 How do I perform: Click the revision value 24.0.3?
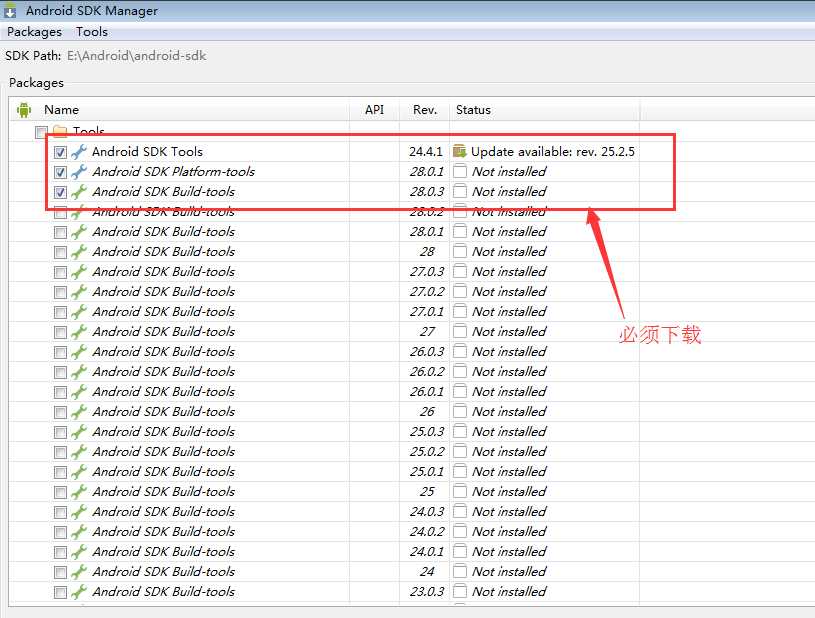pyautogui.click(x=427, y=511)
